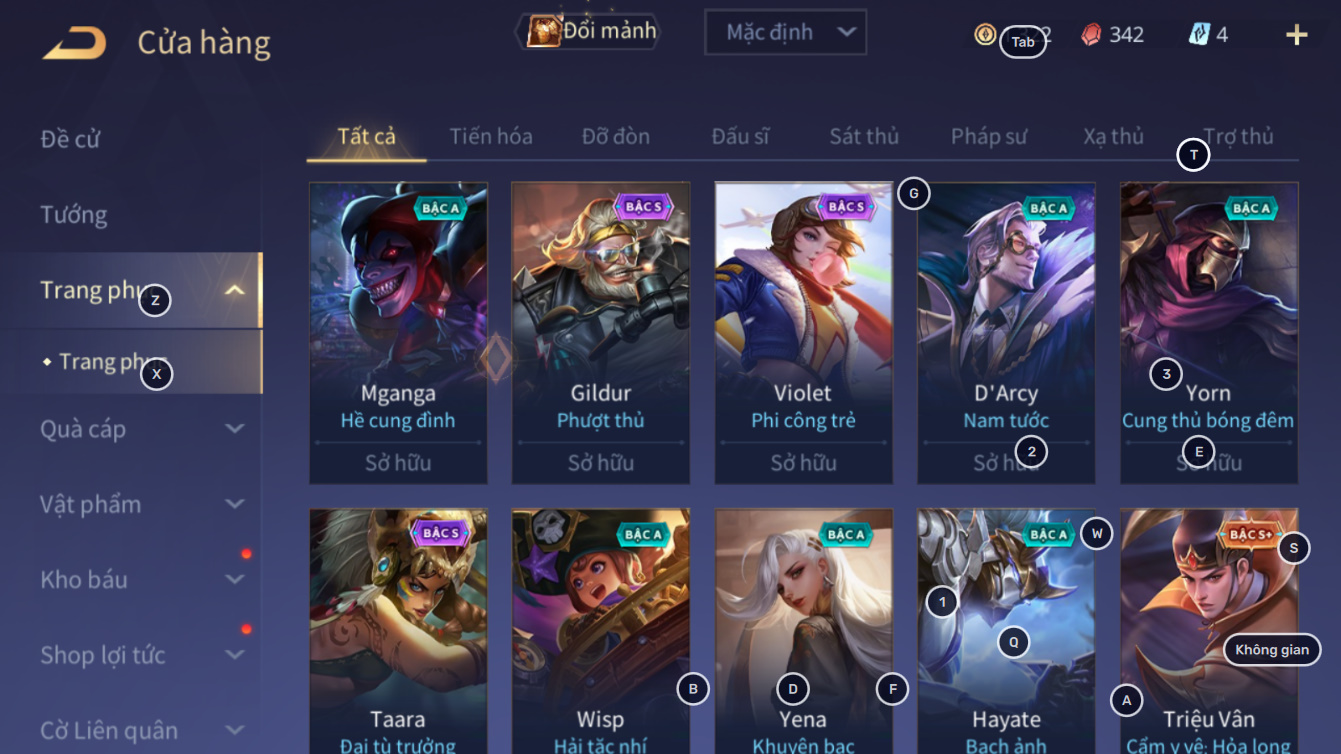Viewport: 1341px width, 754px height.
Task: Collapse the Trang phục sidebar section
Action: click(235, 291)
